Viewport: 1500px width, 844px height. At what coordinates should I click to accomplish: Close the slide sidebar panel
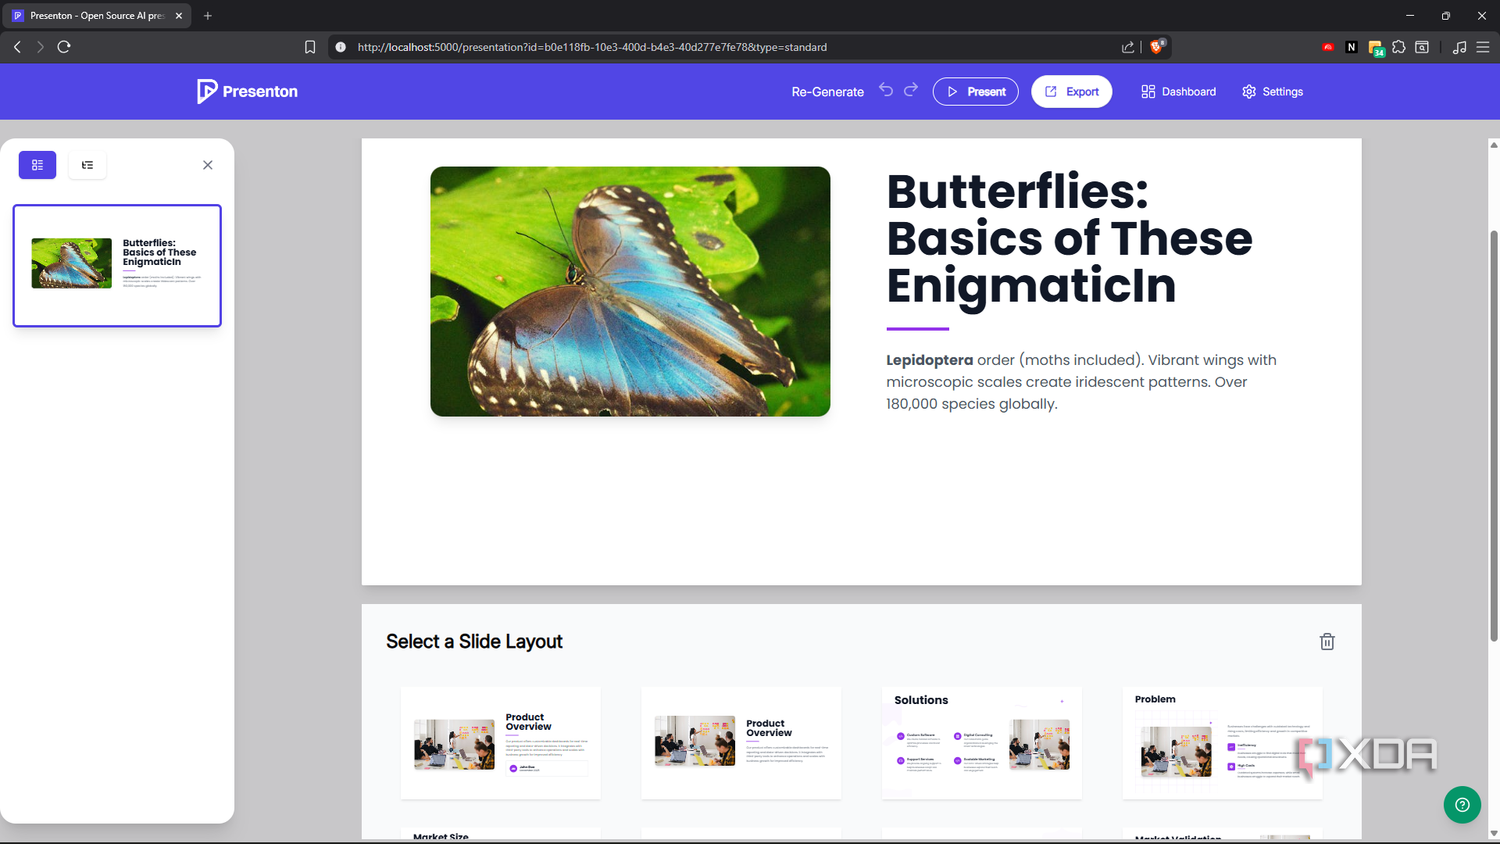point(208,165)
